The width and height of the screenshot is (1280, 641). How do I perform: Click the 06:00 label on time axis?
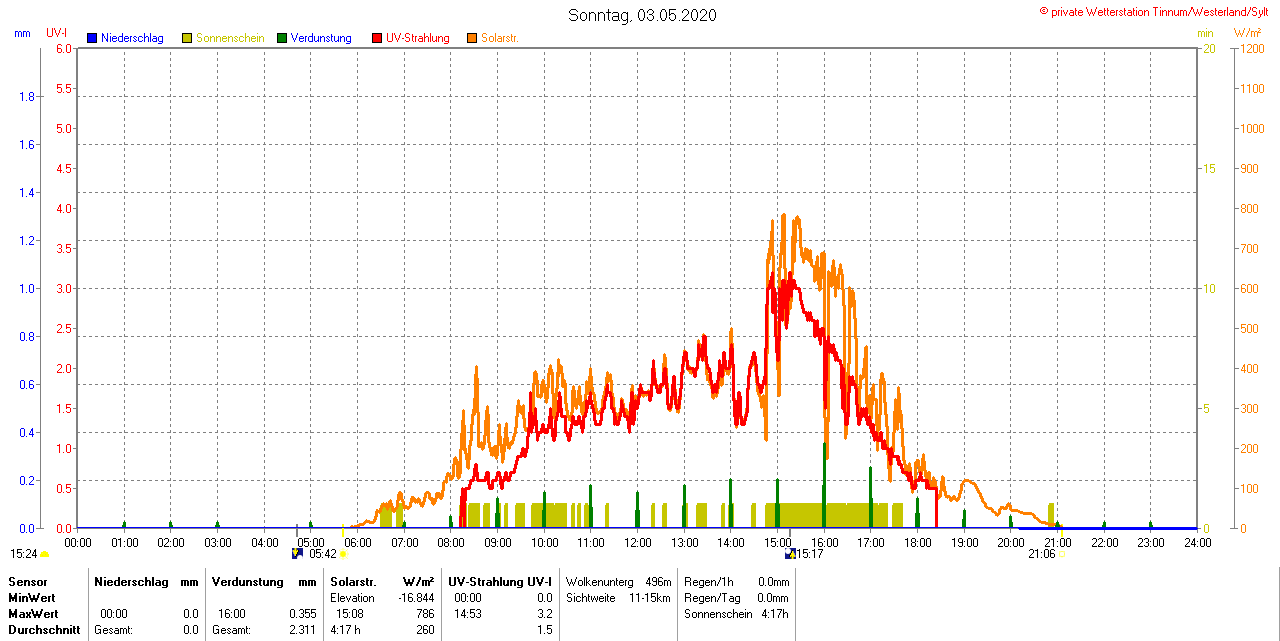point(358,542)
